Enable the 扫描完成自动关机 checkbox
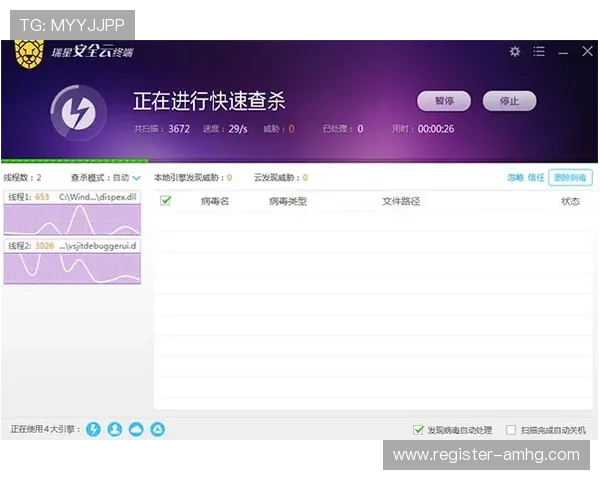 pos(511,430)
